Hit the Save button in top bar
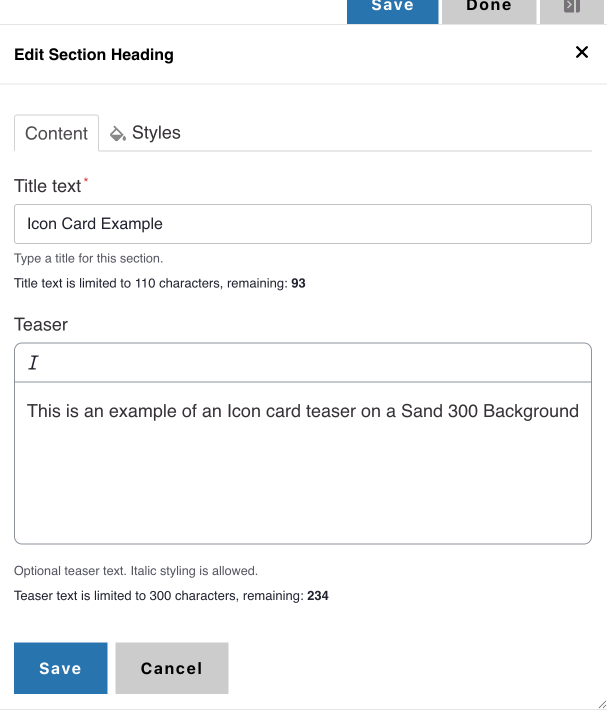Image resolution: width=607 pixels, height=710 pixels. tap(392, 7)
